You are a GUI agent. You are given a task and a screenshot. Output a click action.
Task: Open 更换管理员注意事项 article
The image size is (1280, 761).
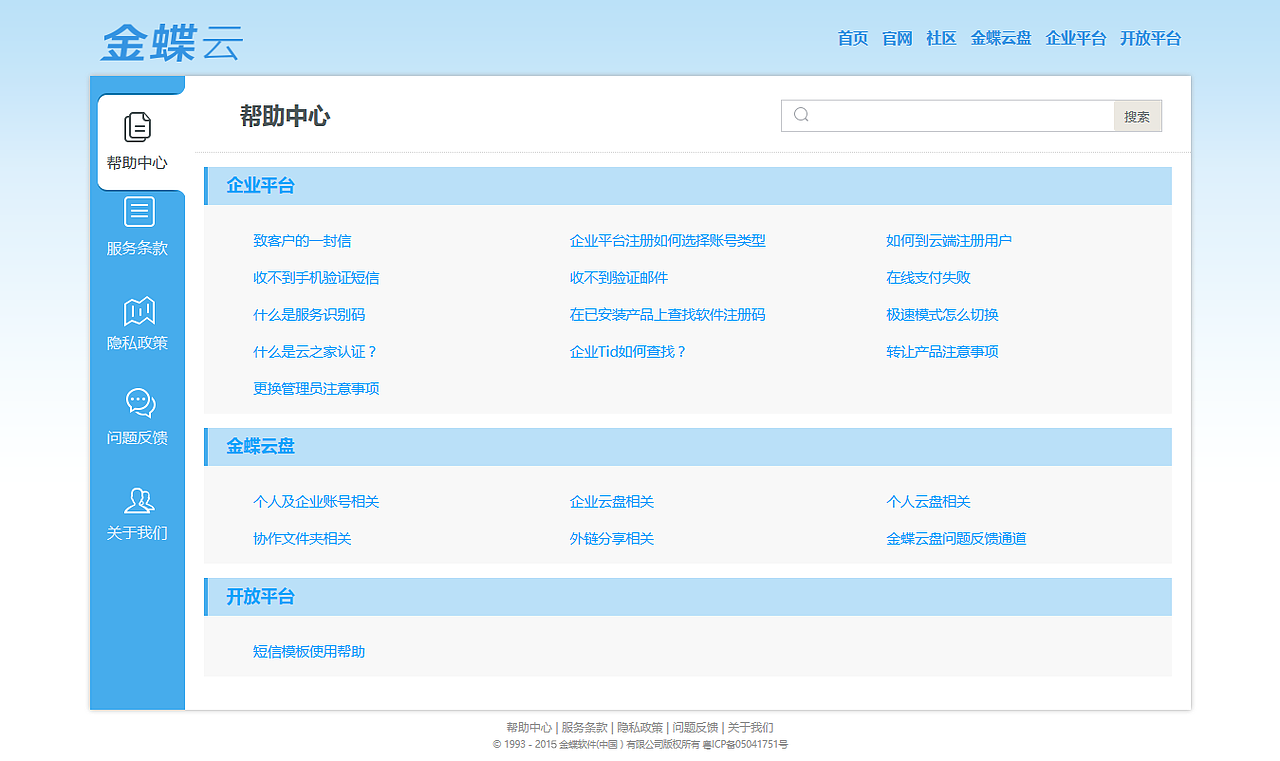point(316,389)
